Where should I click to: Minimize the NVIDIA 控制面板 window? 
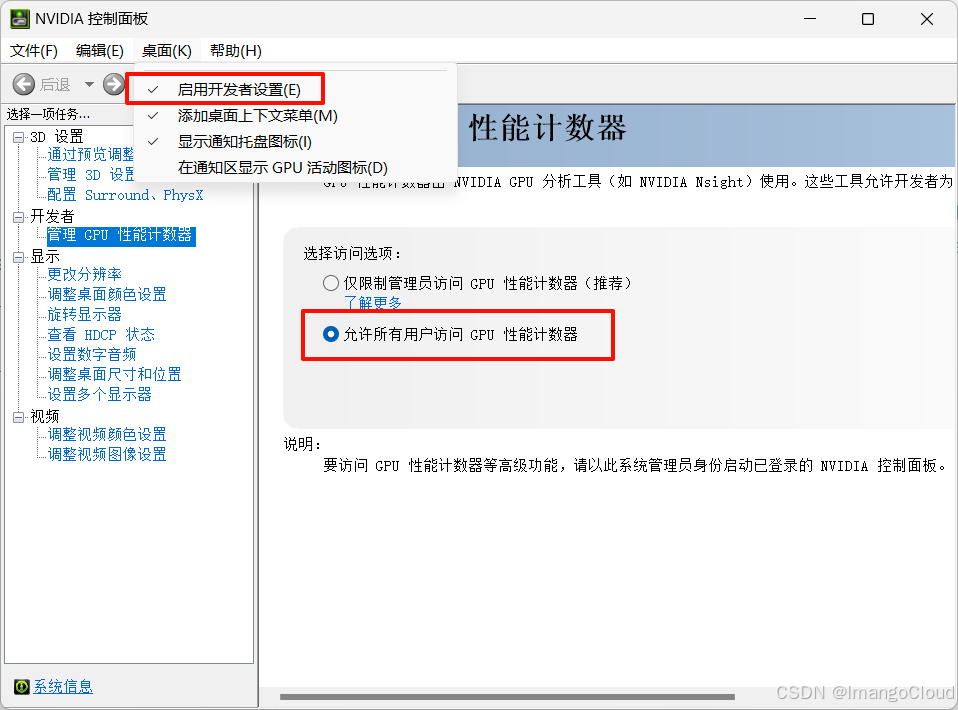(x=810, y=19)
